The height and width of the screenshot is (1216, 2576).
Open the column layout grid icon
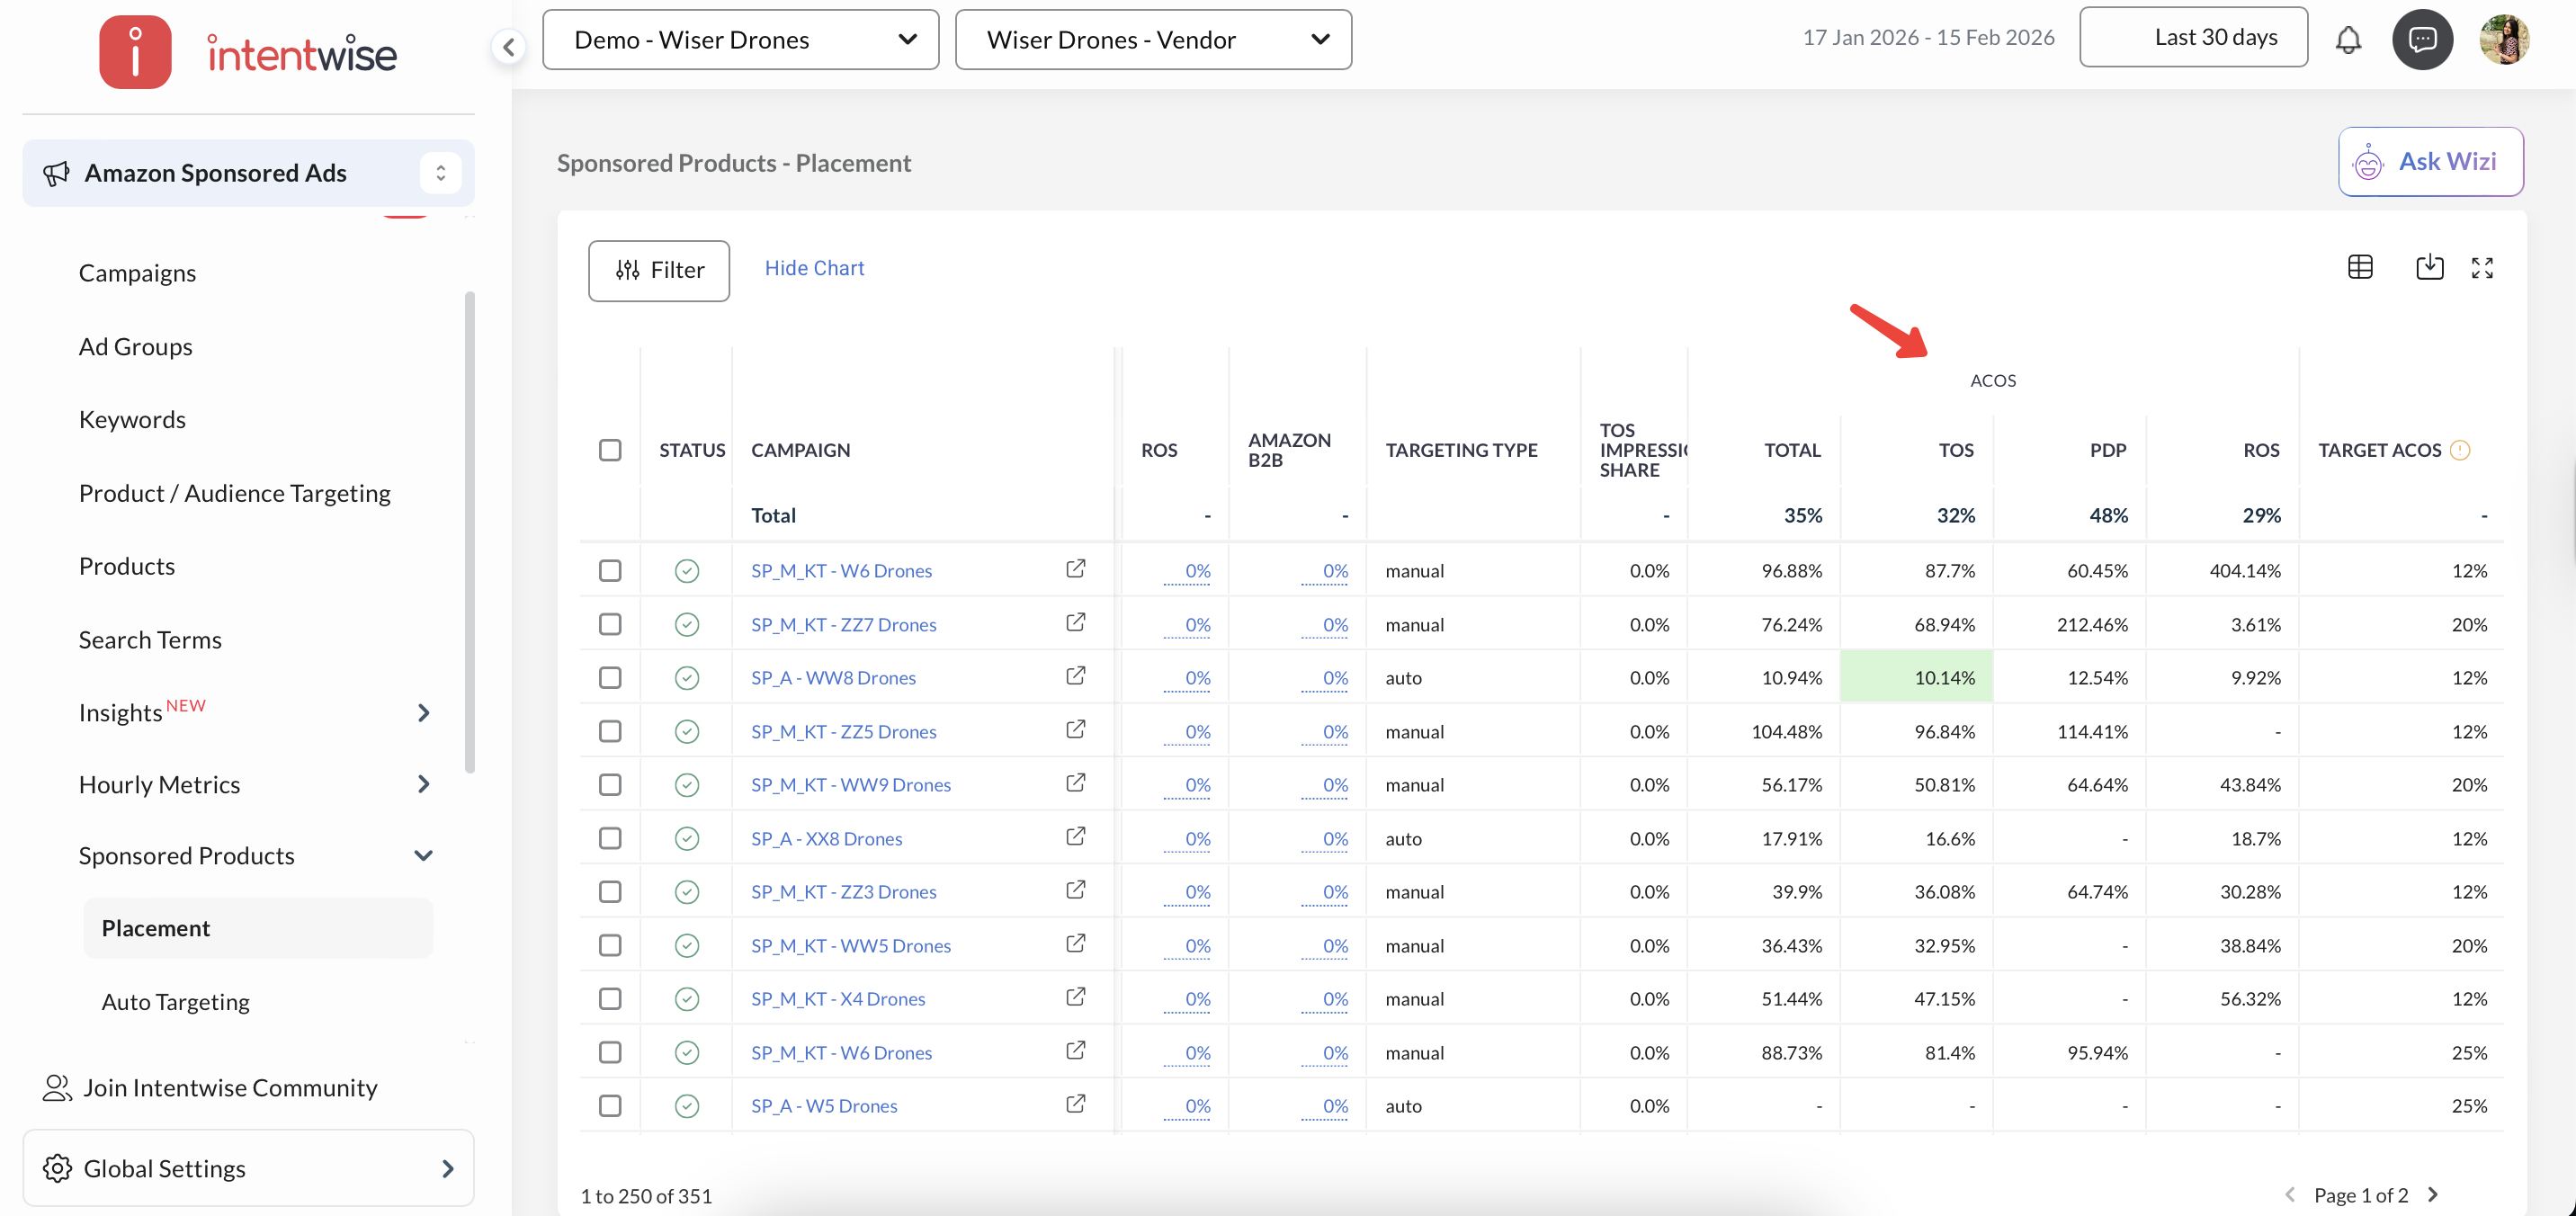[x=2360, y=267]
